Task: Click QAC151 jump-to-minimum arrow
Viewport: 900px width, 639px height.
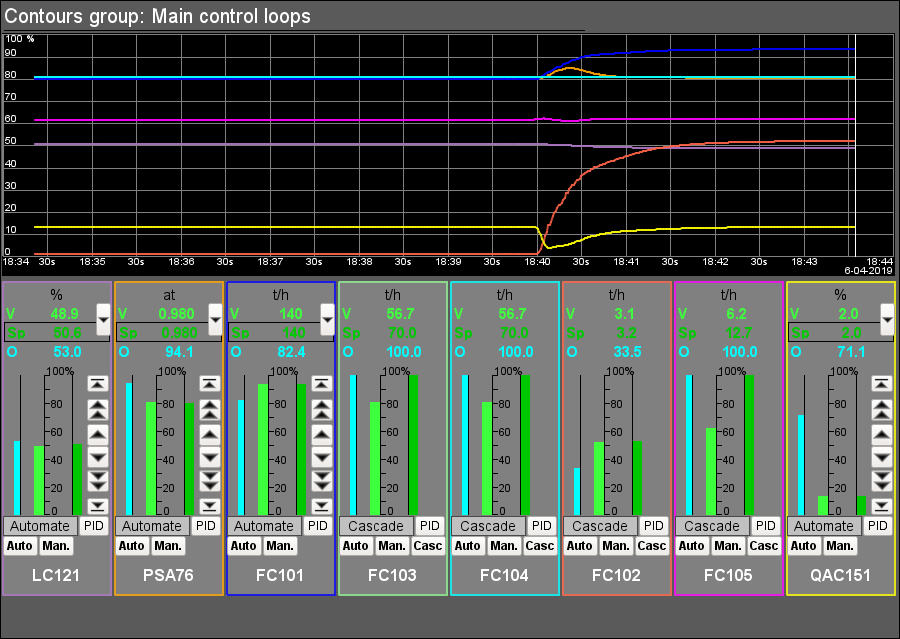Action: [x=882, y=506]
